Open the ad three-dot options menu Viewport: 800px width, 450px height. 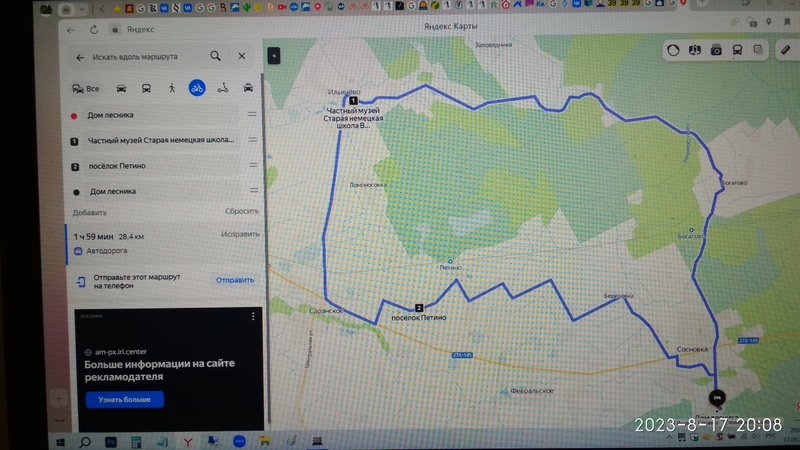point(253,317)
